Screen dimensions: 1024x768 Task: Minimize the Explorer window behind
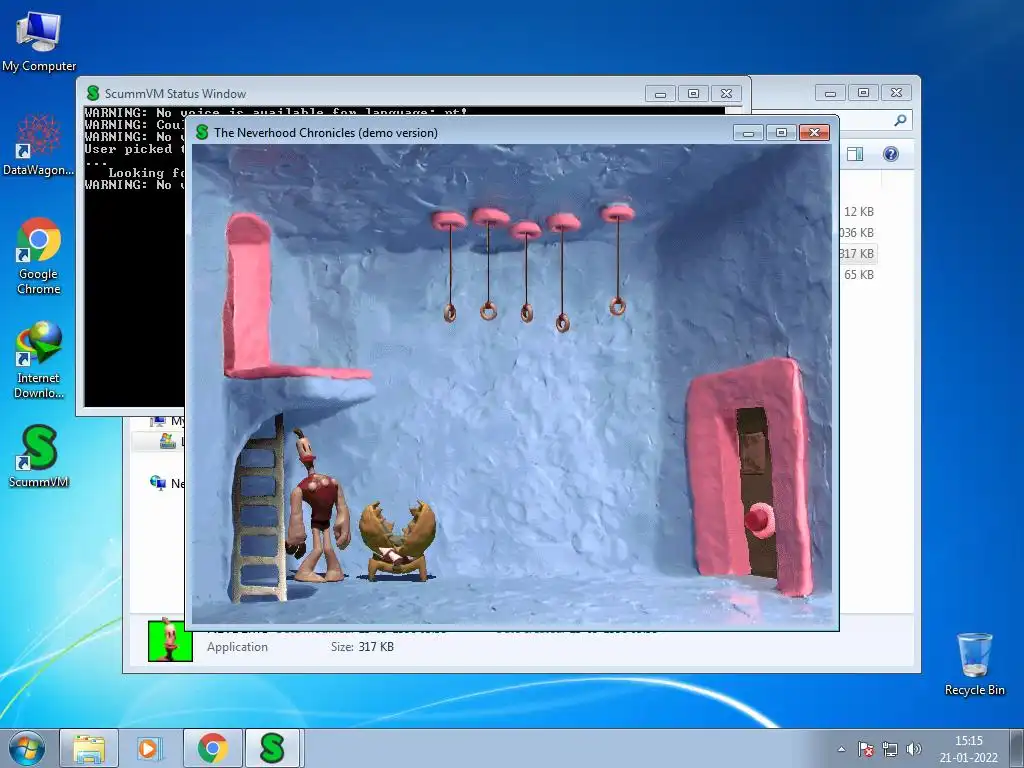click(x=830, y=93)
